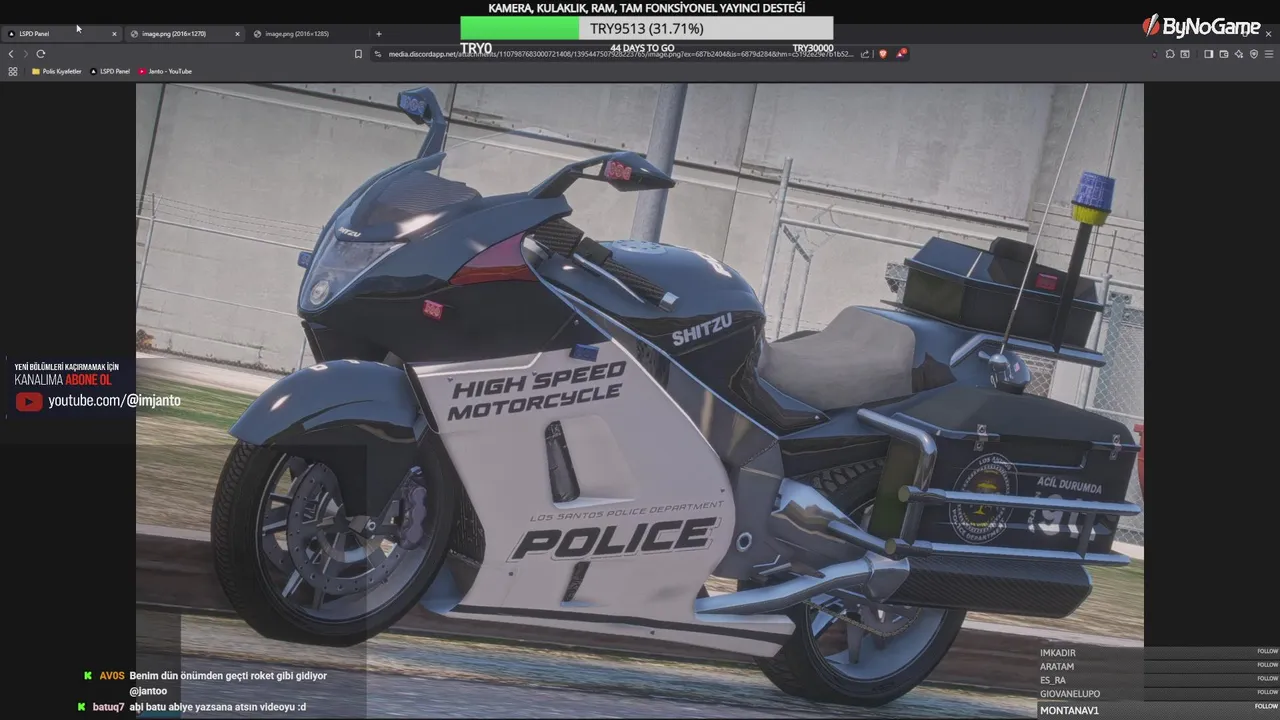Bookmark this page with the bookmark icon

pyautogui.click(x=358, y=54)
